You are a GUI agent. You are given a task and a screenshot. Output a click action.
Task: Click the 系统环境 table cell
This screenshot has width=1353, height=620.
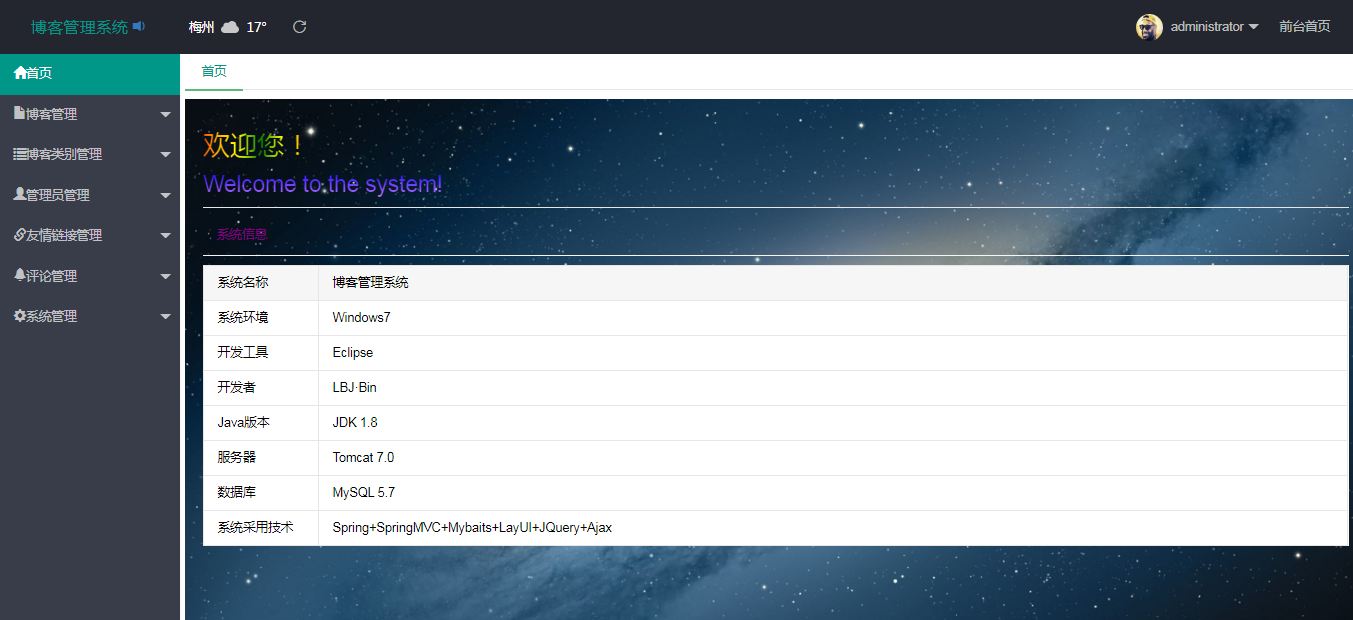coord(260,318)
